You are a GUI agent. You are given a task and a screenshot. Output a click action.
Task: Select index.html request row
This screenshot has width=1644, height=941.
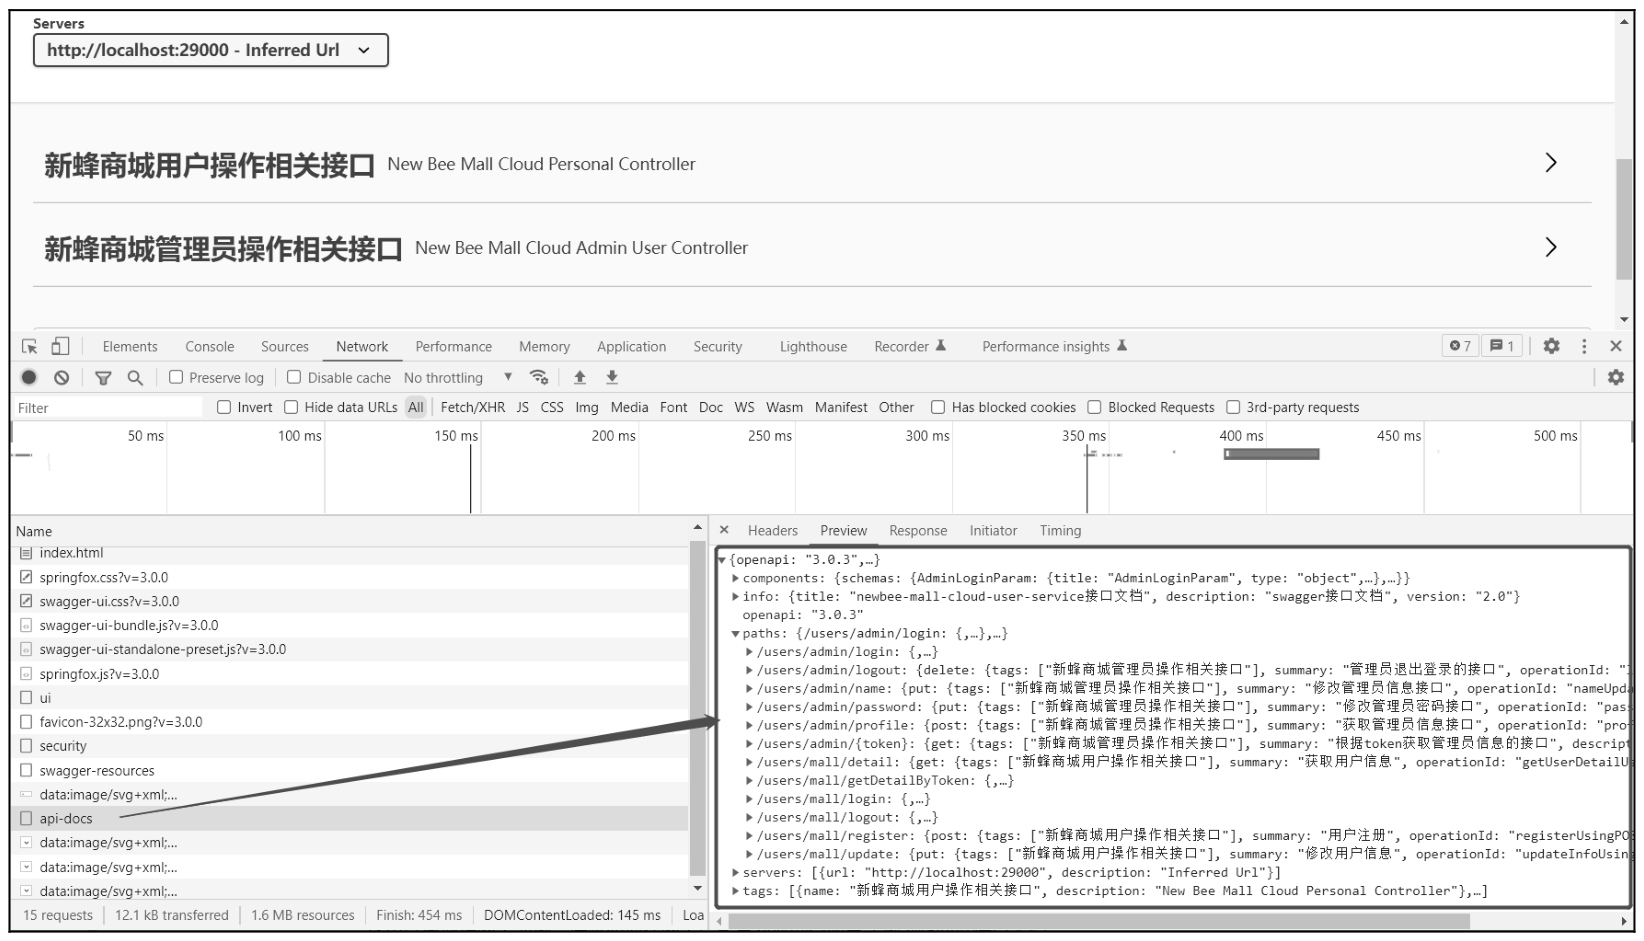click(350, 553)
